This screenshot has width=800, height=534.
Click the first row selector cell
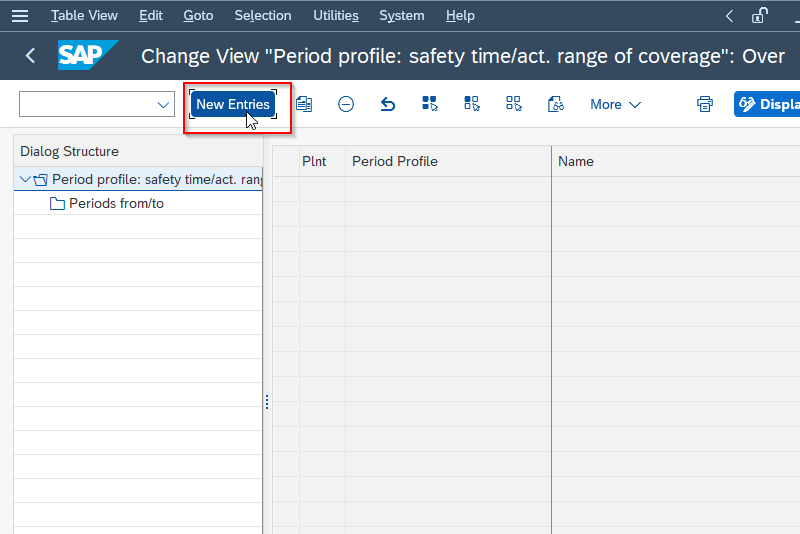click(286, 189)
